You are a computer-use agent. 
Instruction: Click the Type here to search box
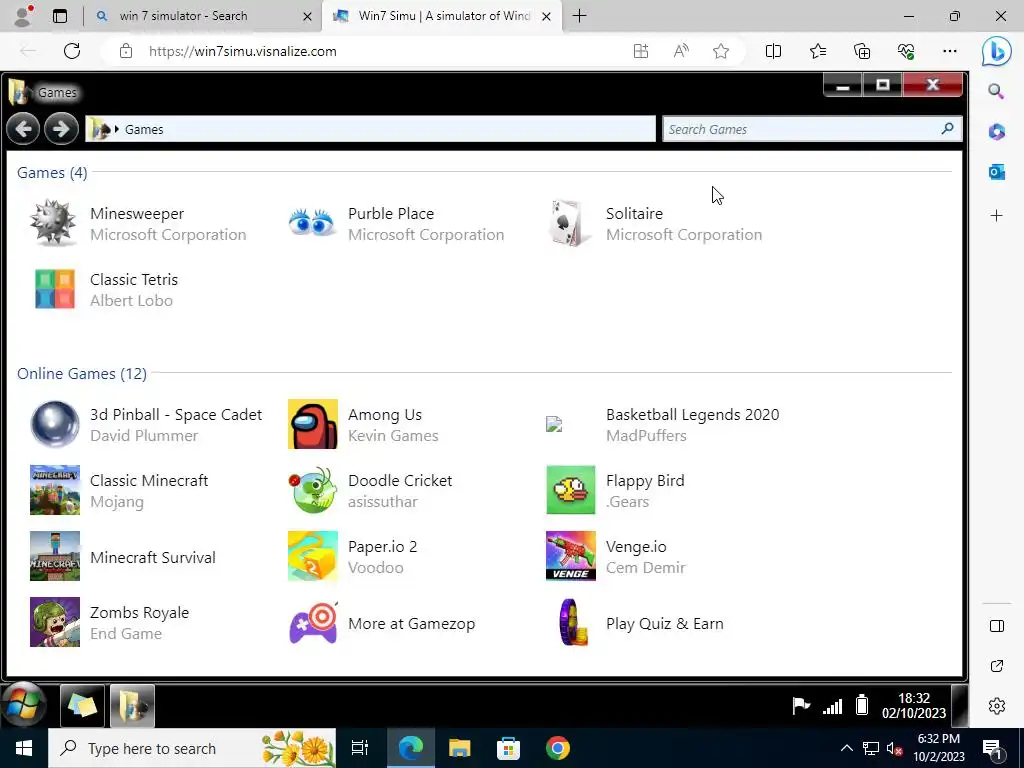(192, 748)
